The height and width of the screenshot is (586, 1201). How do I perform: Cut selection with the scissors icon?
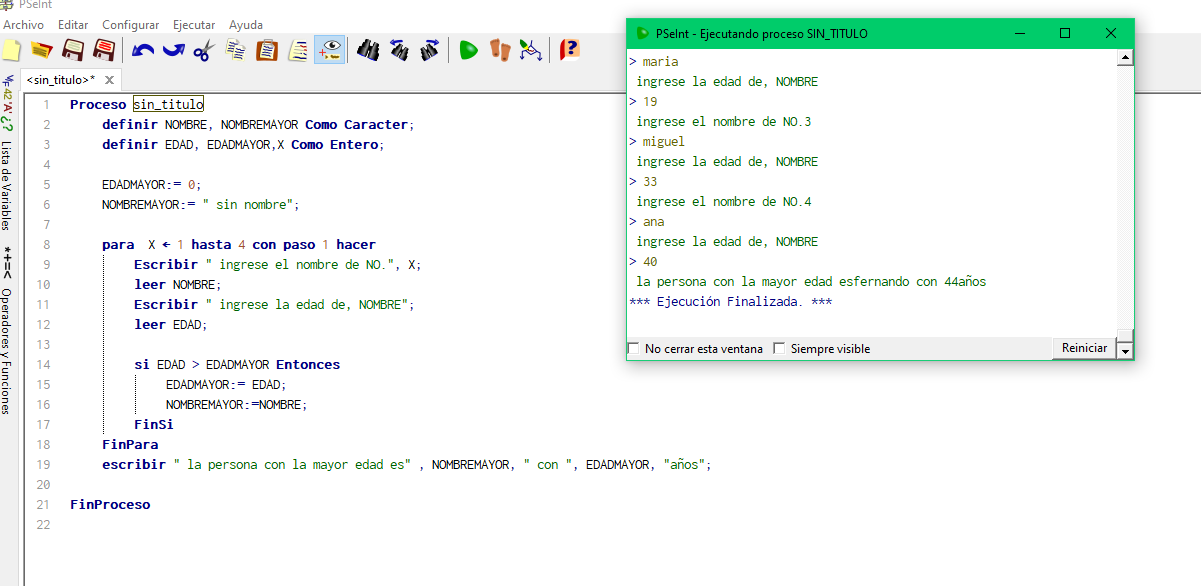click(204, 49)
